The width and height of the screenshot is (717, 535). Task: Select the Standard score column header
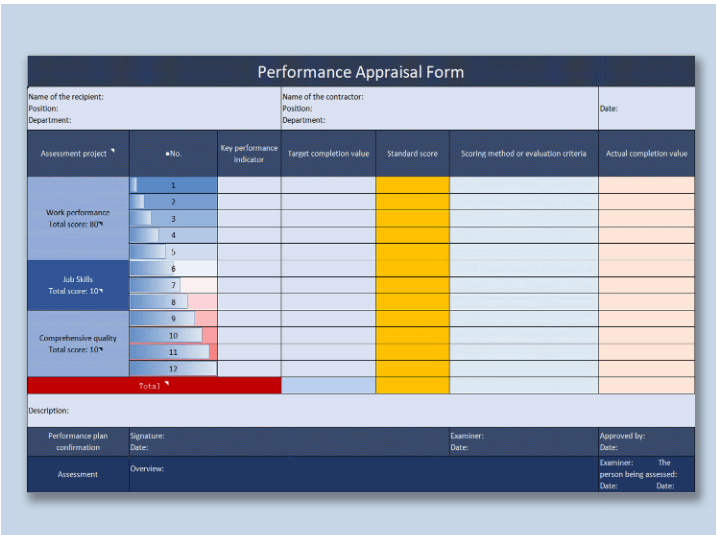(x=412, y=154)
